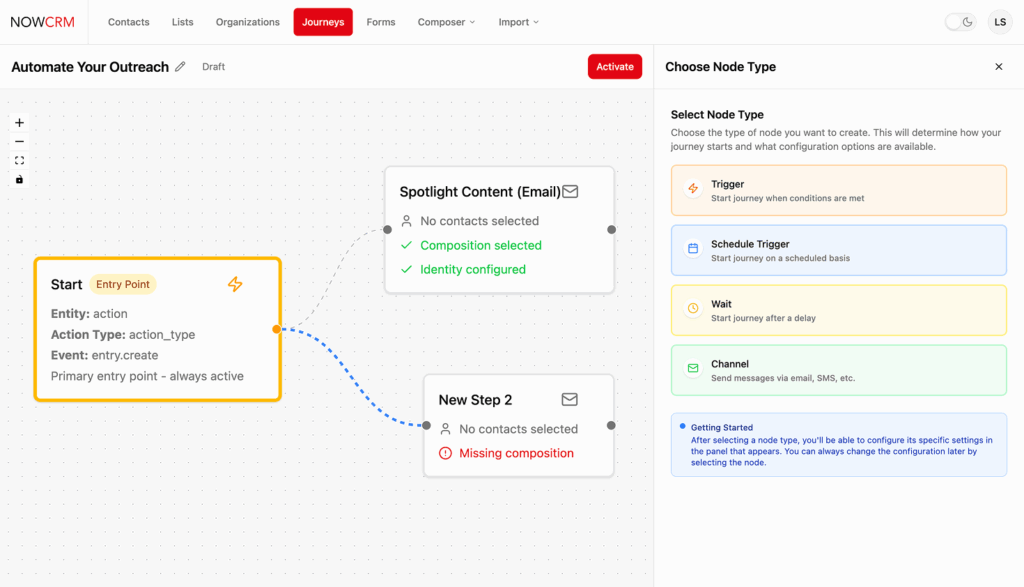This screenshot has height=587, width=1024.
Task: Open the Composer dropdown menu
Action: tap(446, 22)
